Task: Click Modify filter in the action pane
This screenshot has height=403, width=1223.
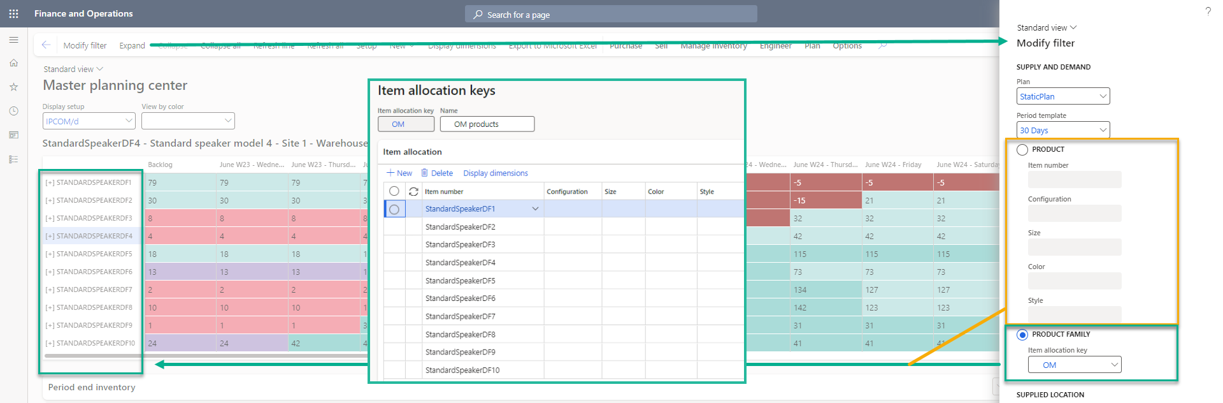Action: tap(85, 46)
